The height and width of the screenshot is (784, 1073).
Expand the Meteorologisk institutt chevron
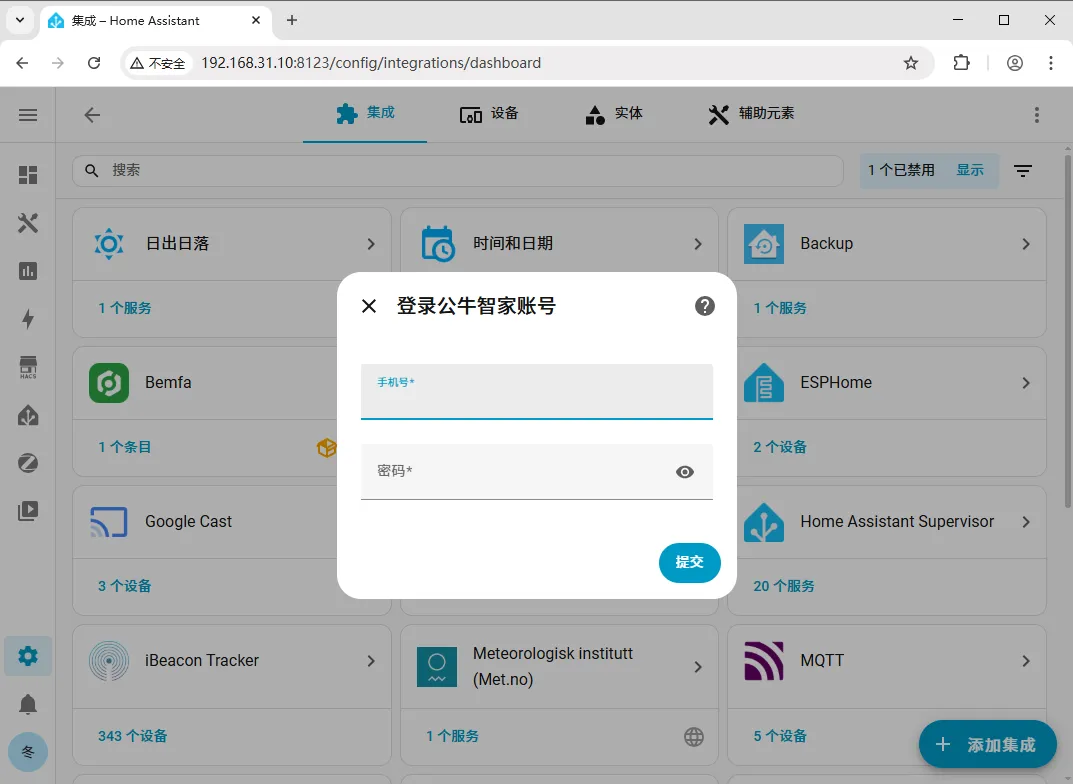698,667
